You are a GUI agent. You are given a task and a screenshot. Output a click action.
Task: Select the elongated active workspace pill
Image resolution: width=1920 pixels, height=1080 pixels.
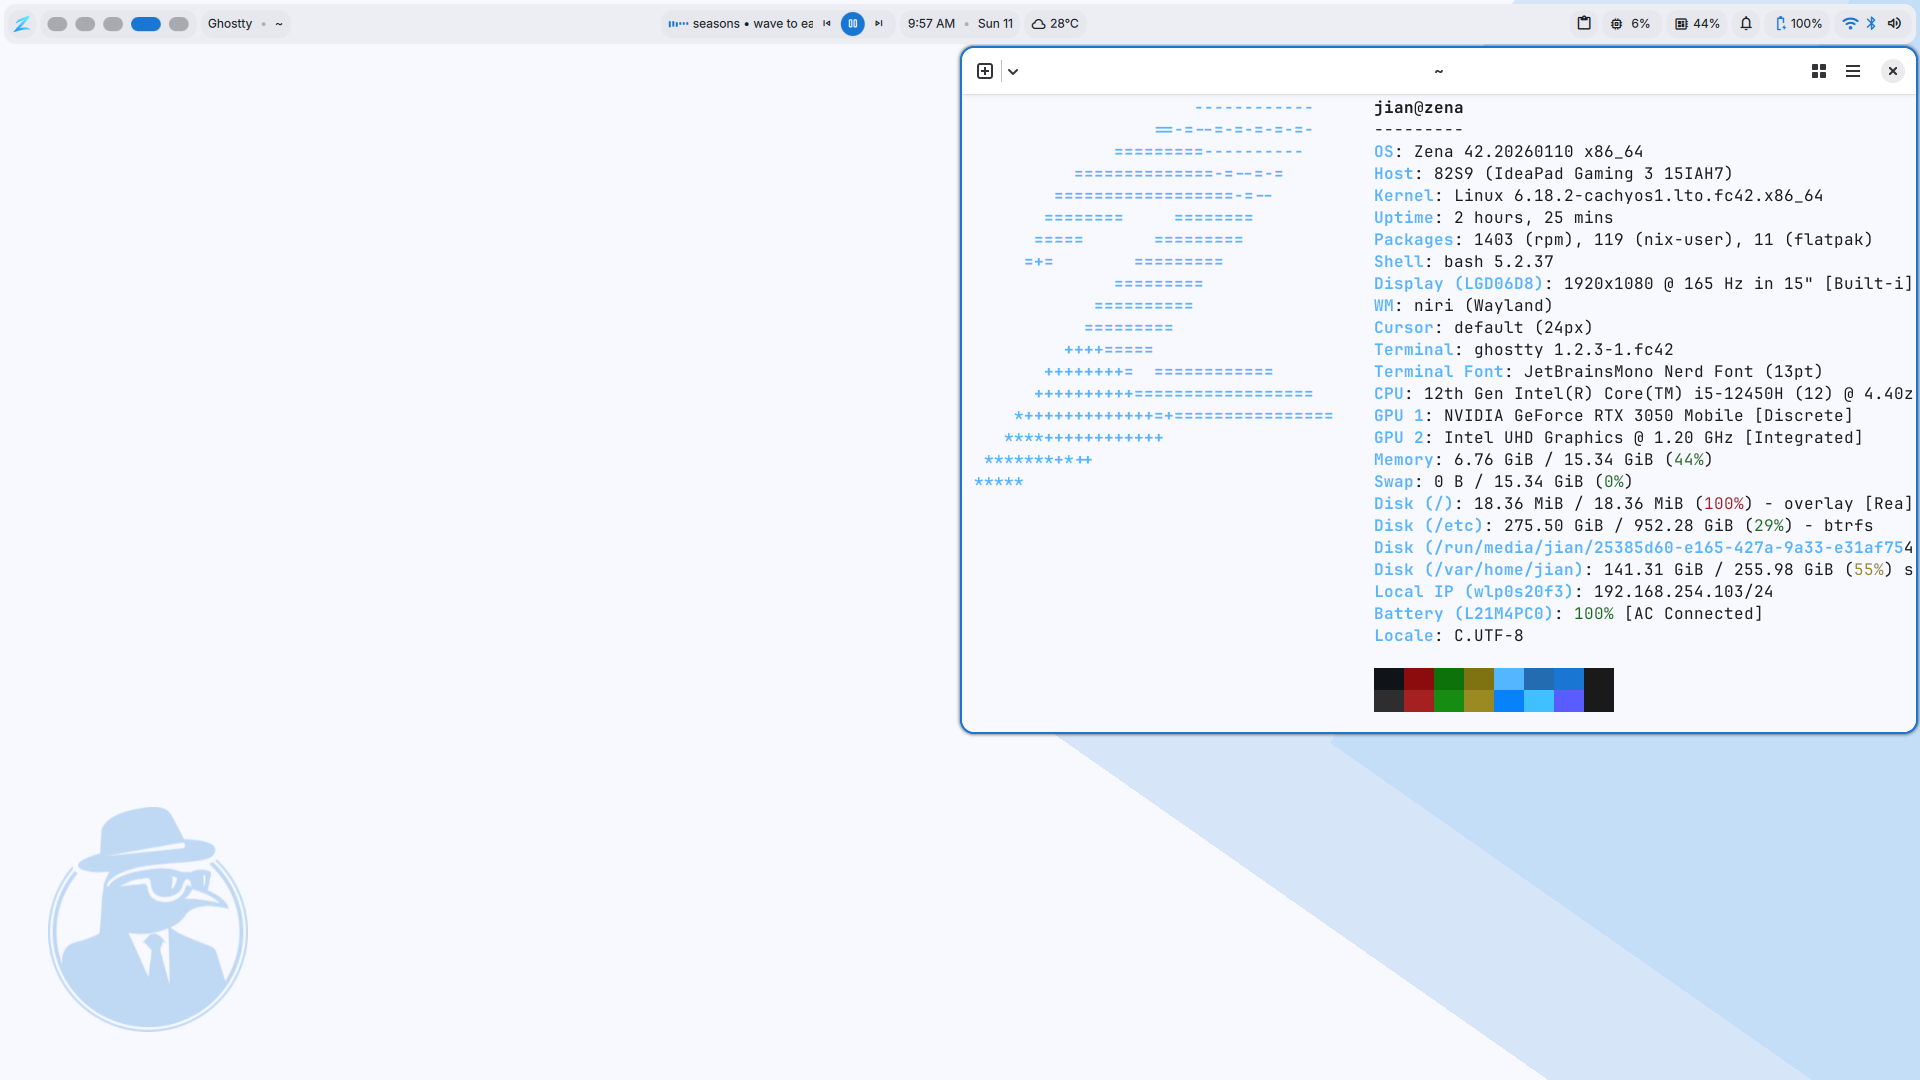click(x=146, y=23)
